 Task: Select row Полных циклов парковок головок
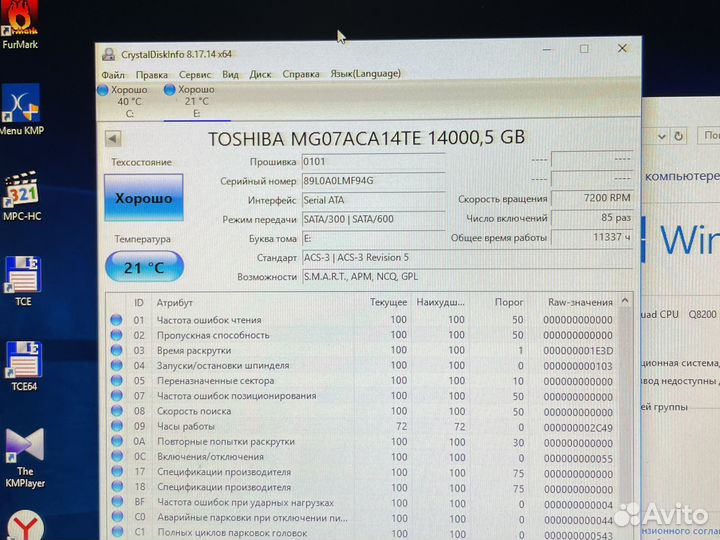click(x=363, y=533)
